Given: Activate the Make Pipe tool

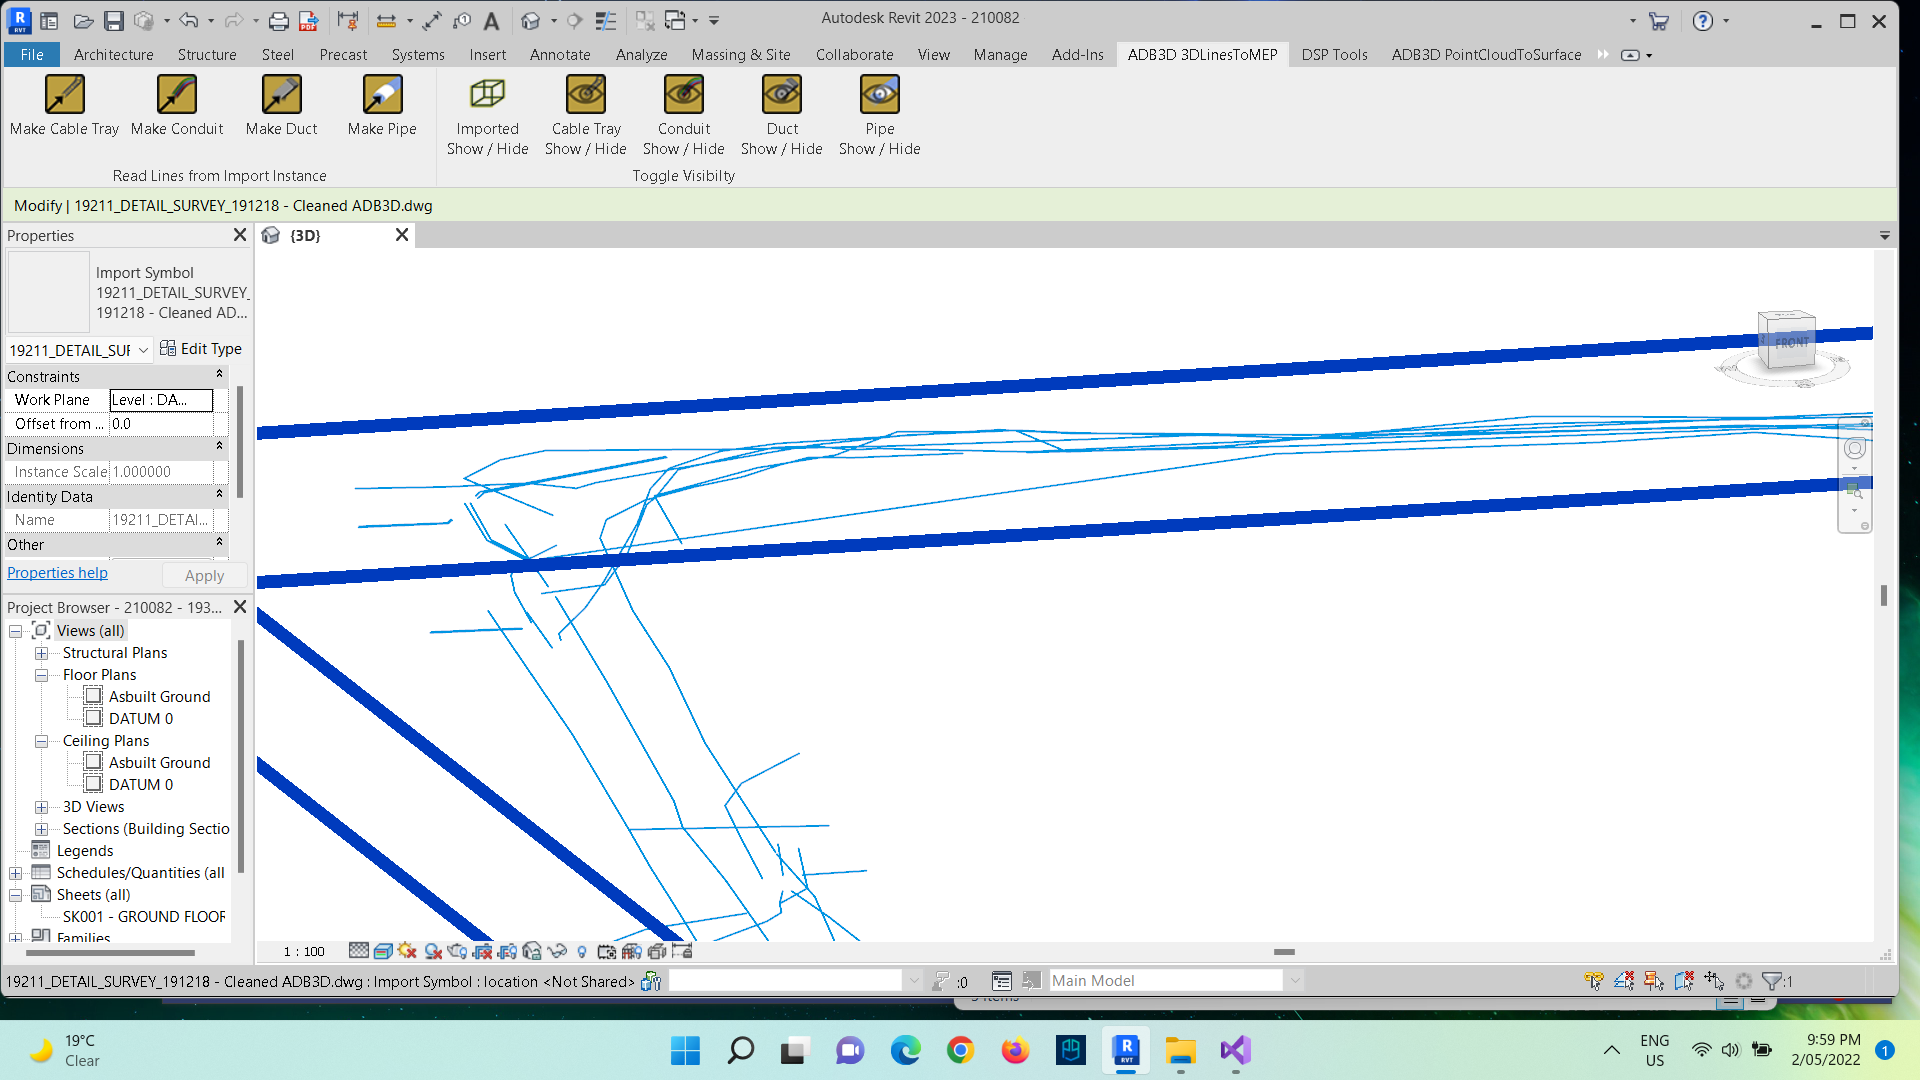Looking at the screenshot, I should pos(382,105).
